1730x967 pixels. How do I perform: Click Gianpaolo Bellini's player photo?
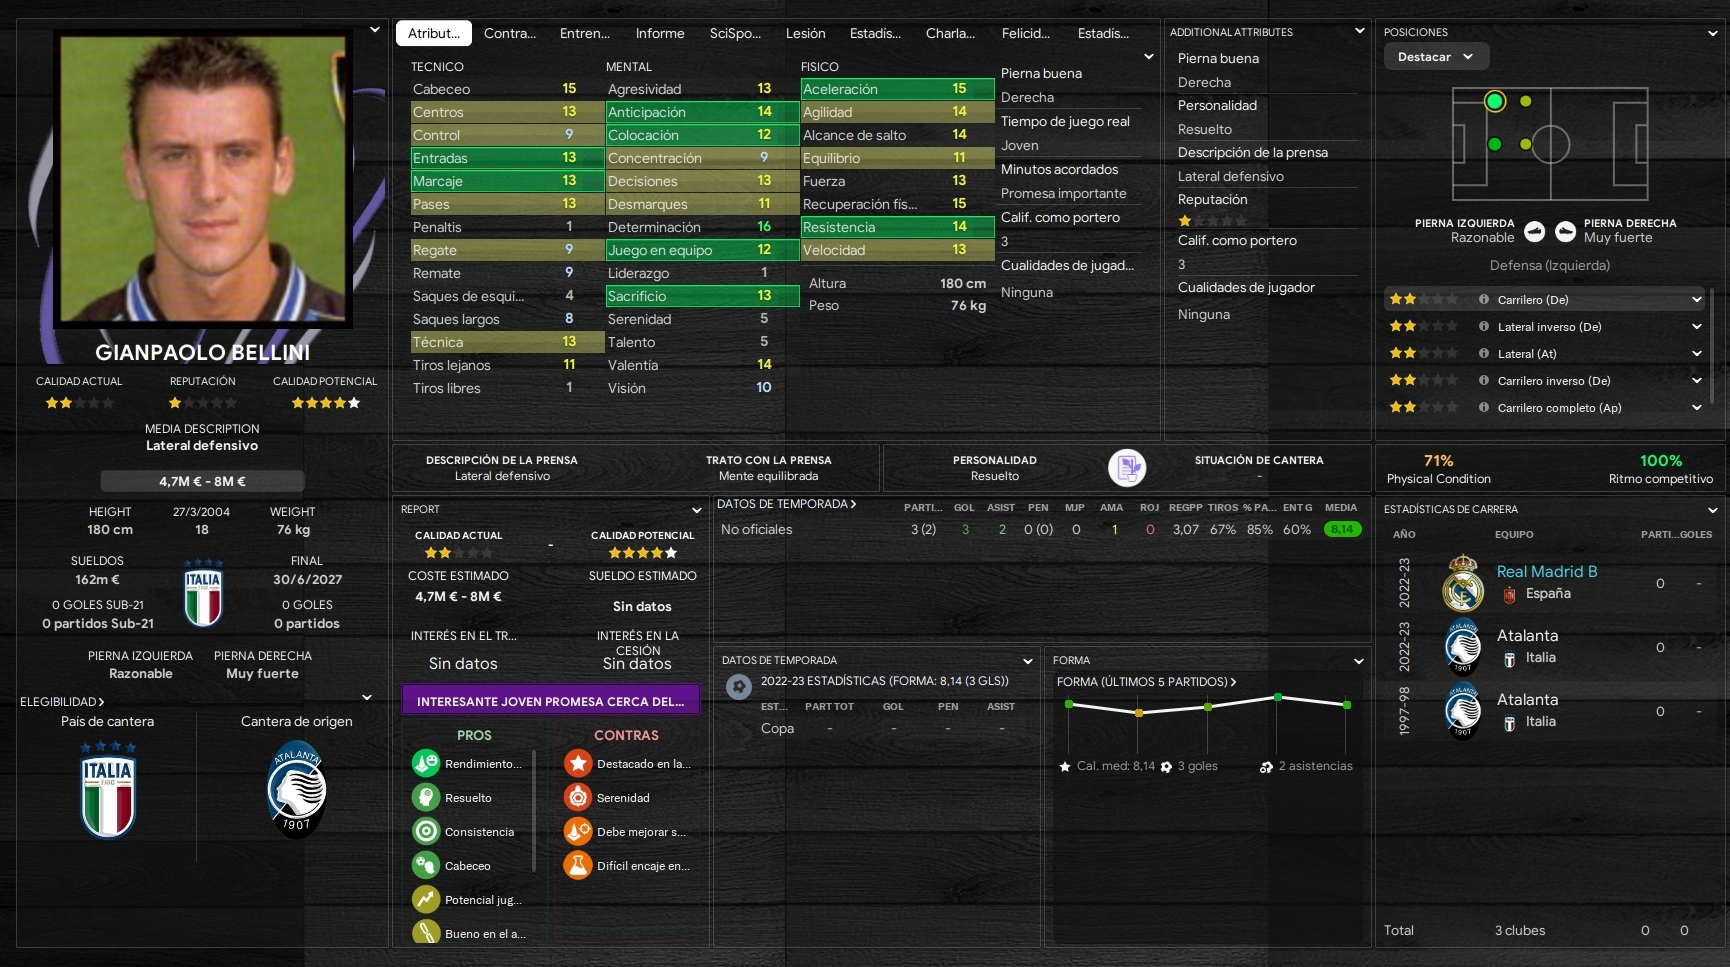coord(203,179)
